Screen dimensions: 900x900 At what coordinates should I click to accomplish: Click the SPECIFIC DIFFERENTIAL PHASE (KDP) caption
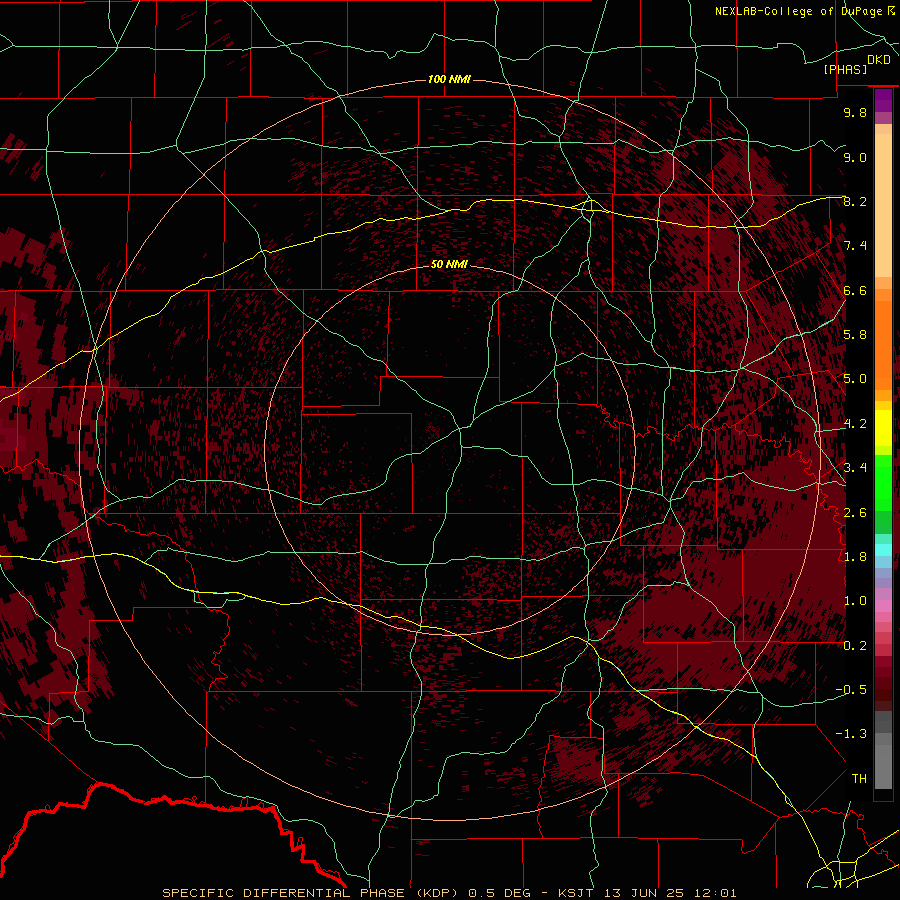pyautogui.click(x=313, y=893)
